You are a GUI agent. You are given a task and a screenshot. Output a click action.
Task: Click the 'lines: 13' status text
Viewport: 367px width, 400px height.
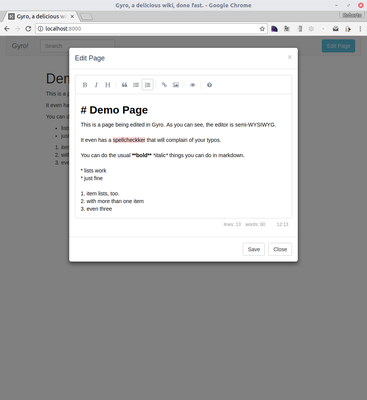(232, 224)
